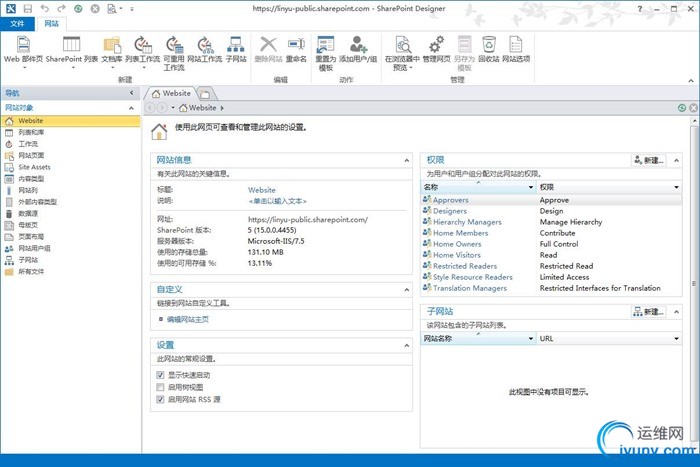
Task: Collapse the 设置 section
Action: tap(406, 345)
